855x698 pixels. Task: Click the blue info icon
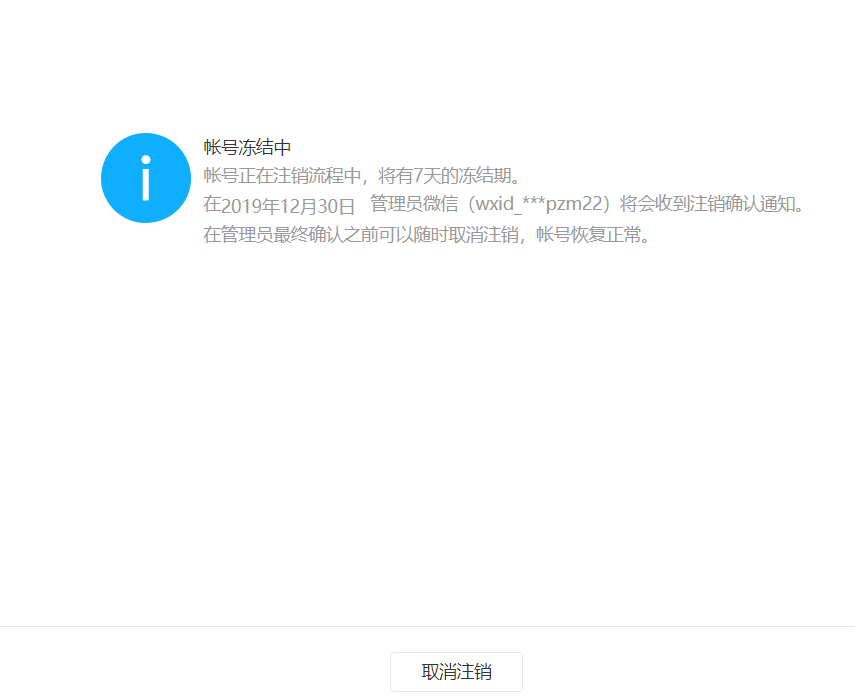[146, 178]
